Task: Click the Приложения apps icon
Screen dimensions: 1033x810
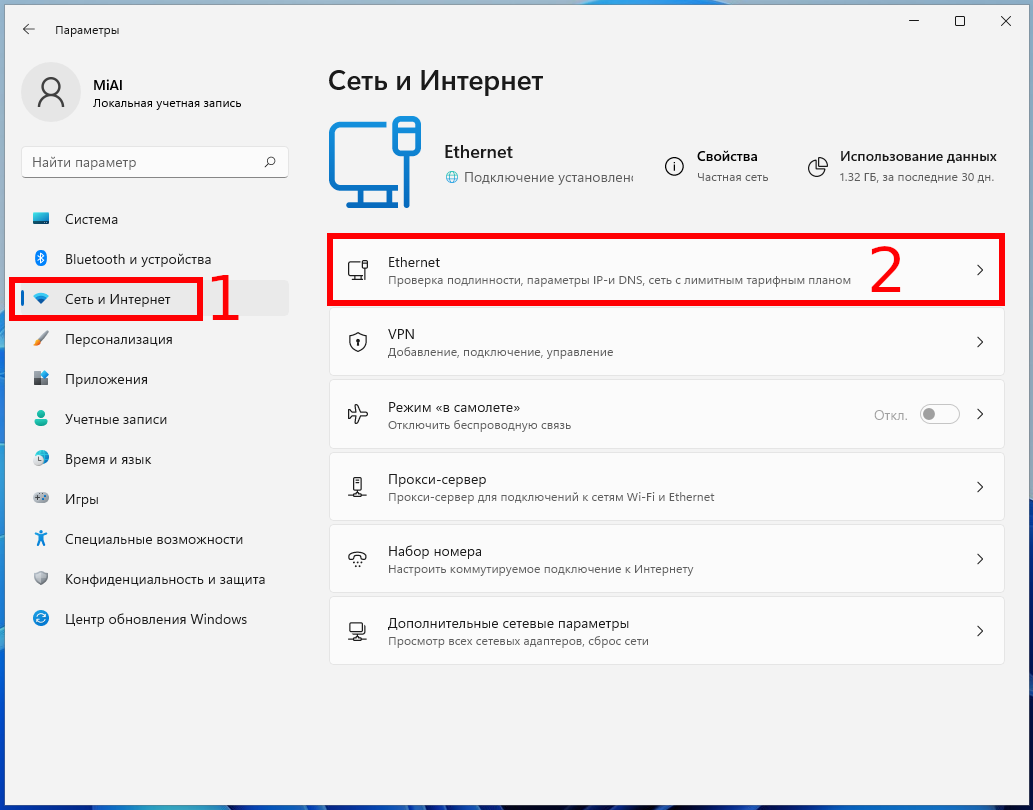Action: [41, 379]
